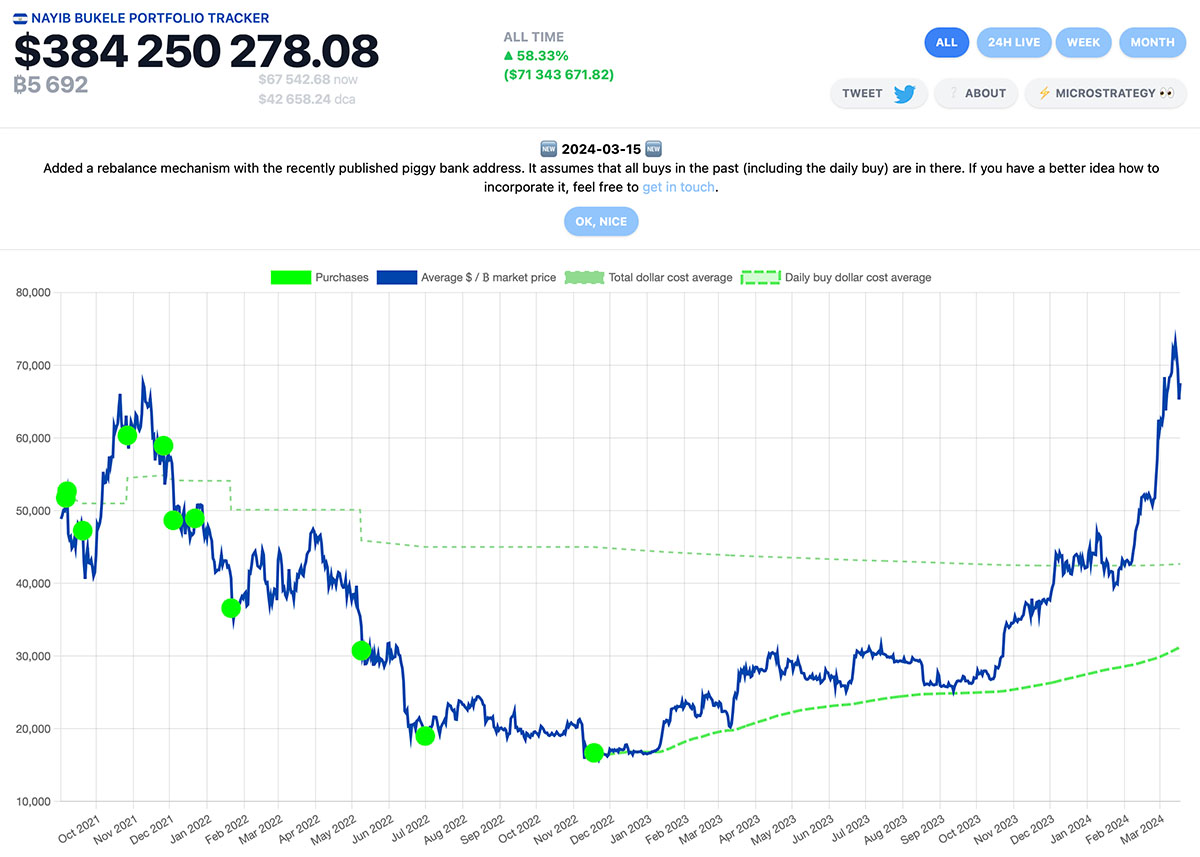1200x857 pixels.
Task: Open the TWEET share button
Action: click(879, 94)
